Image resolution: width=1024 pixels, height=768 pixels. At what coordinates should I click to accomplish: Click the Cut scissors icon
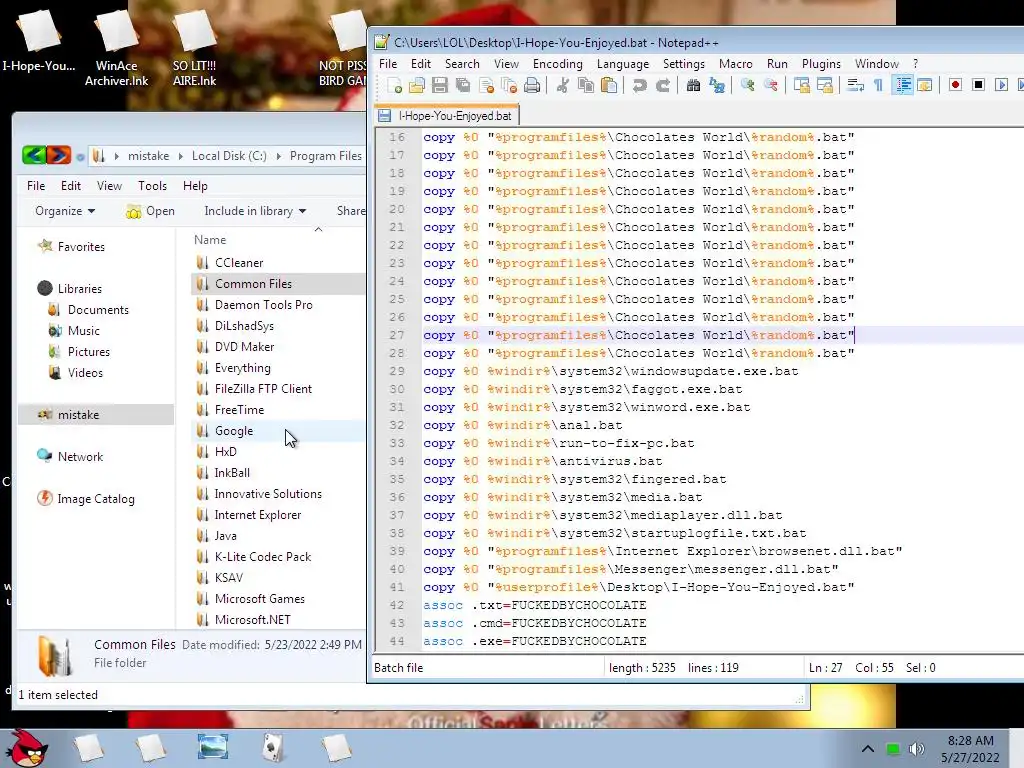[x=562, y=86]
